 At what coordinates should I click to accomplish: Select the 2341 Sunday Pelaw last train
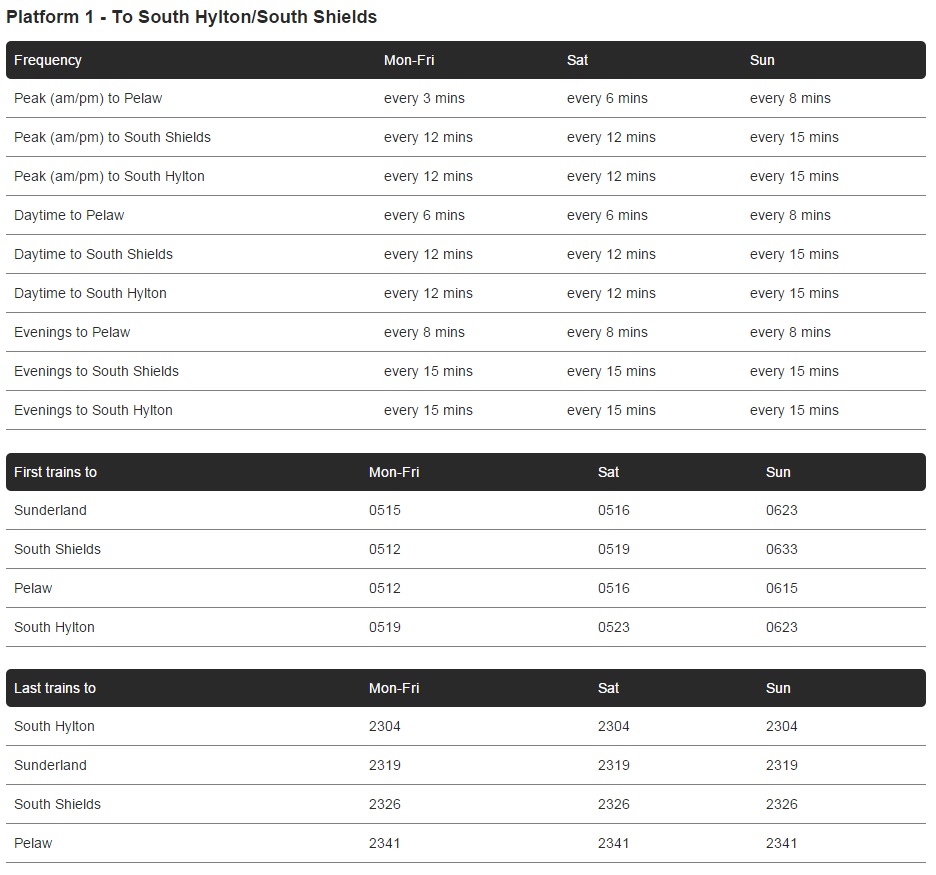[x=781, y=843]
